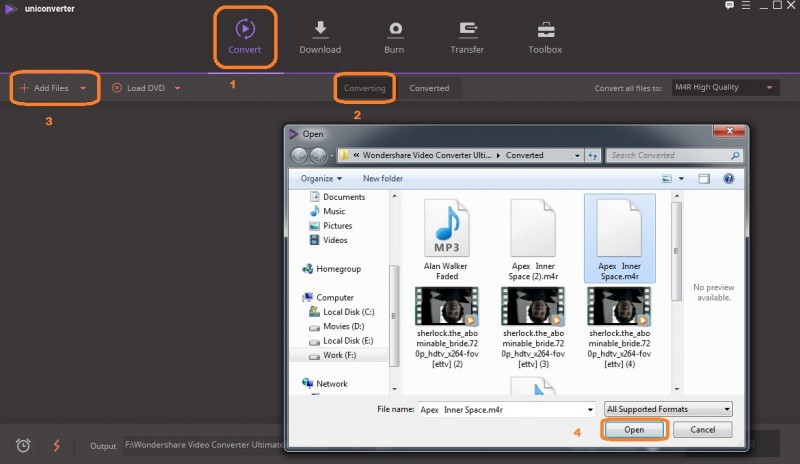
Task: Select sherlock abominable bride [ettv] (2) video
Action: click(447, 327)
